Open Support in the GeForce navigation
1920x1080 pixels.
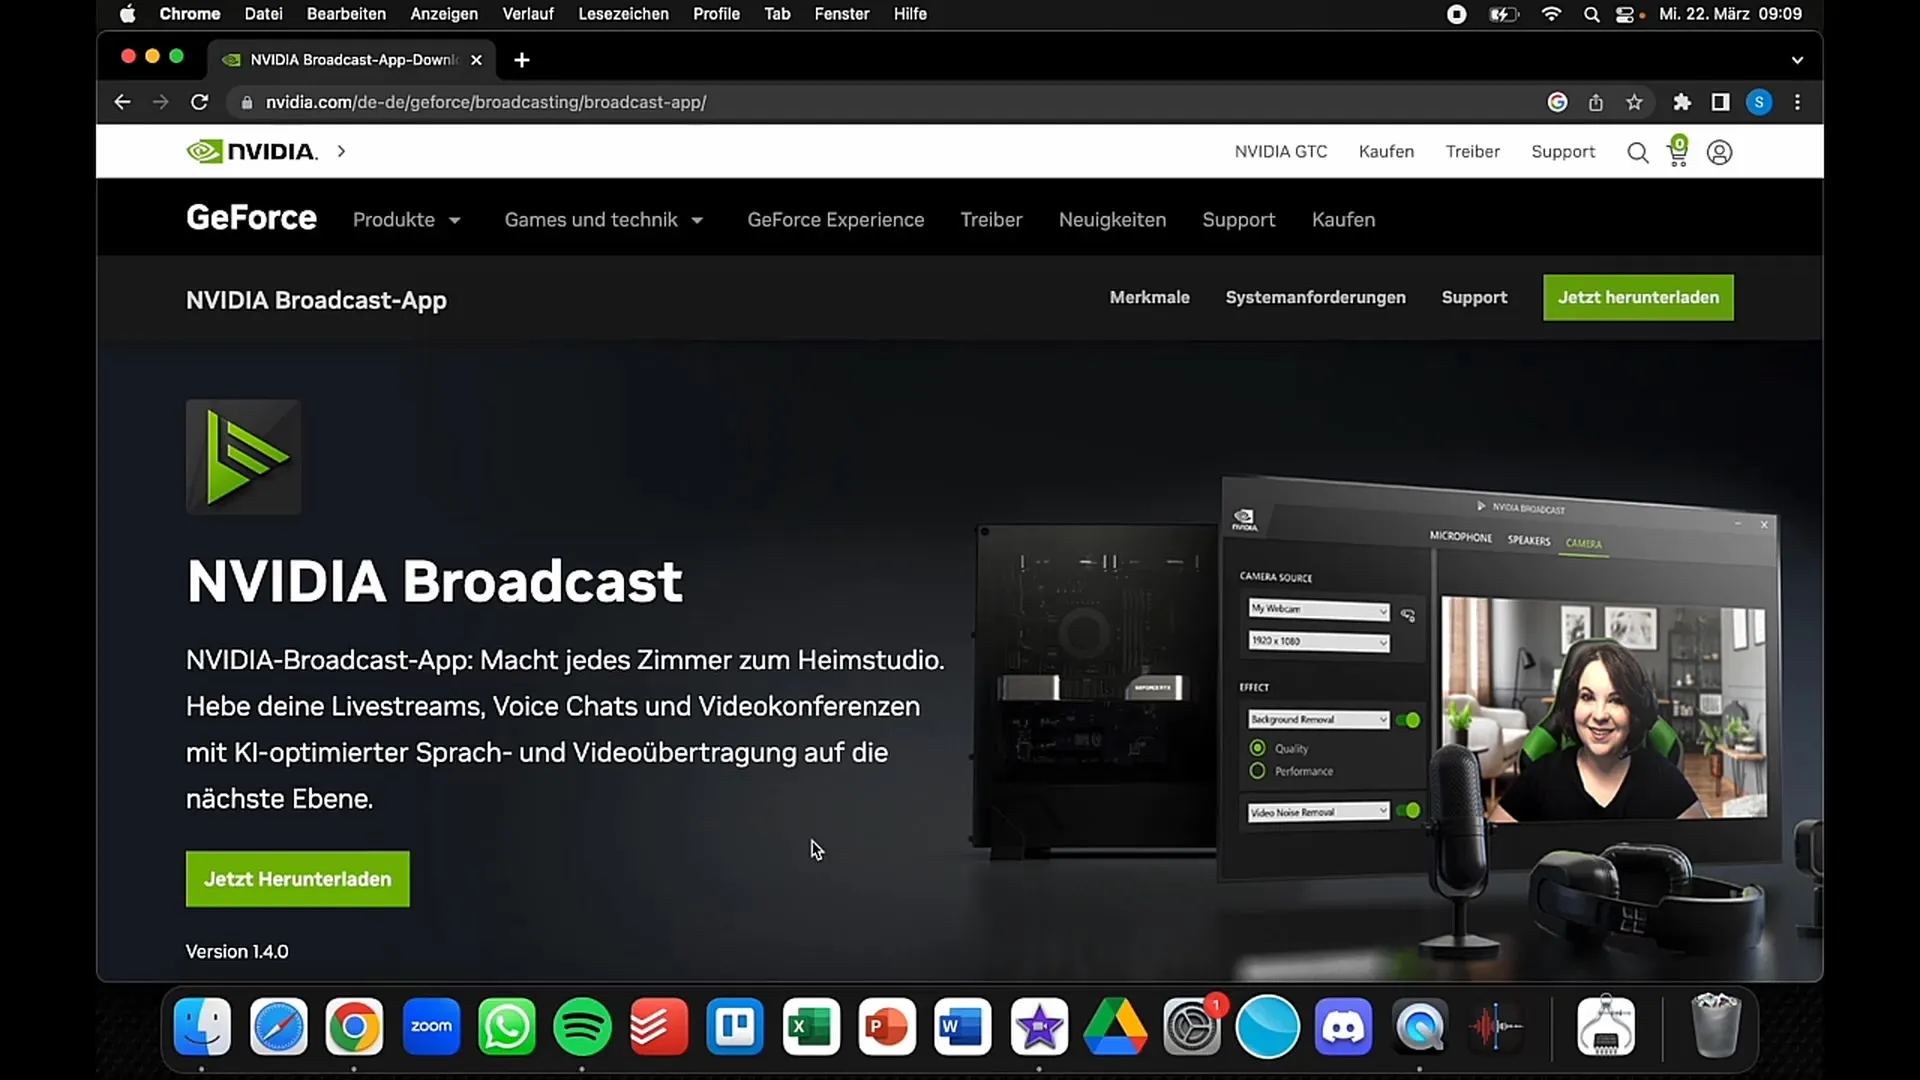1238,220
